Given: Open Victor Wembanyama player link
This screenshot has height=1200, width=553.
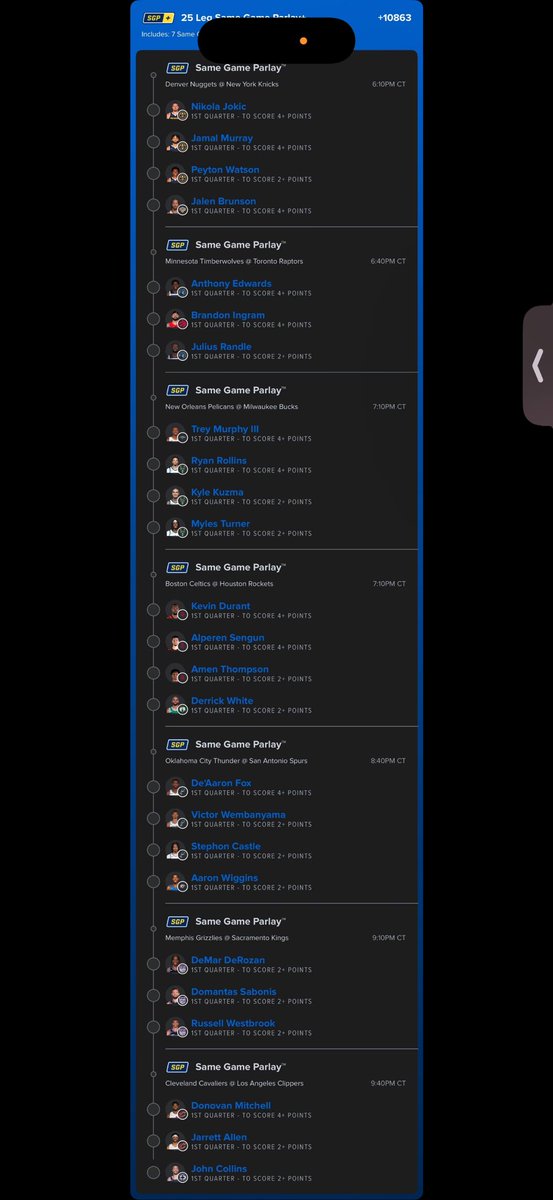Looking at the screenshot, I should [x=238, y=815].
